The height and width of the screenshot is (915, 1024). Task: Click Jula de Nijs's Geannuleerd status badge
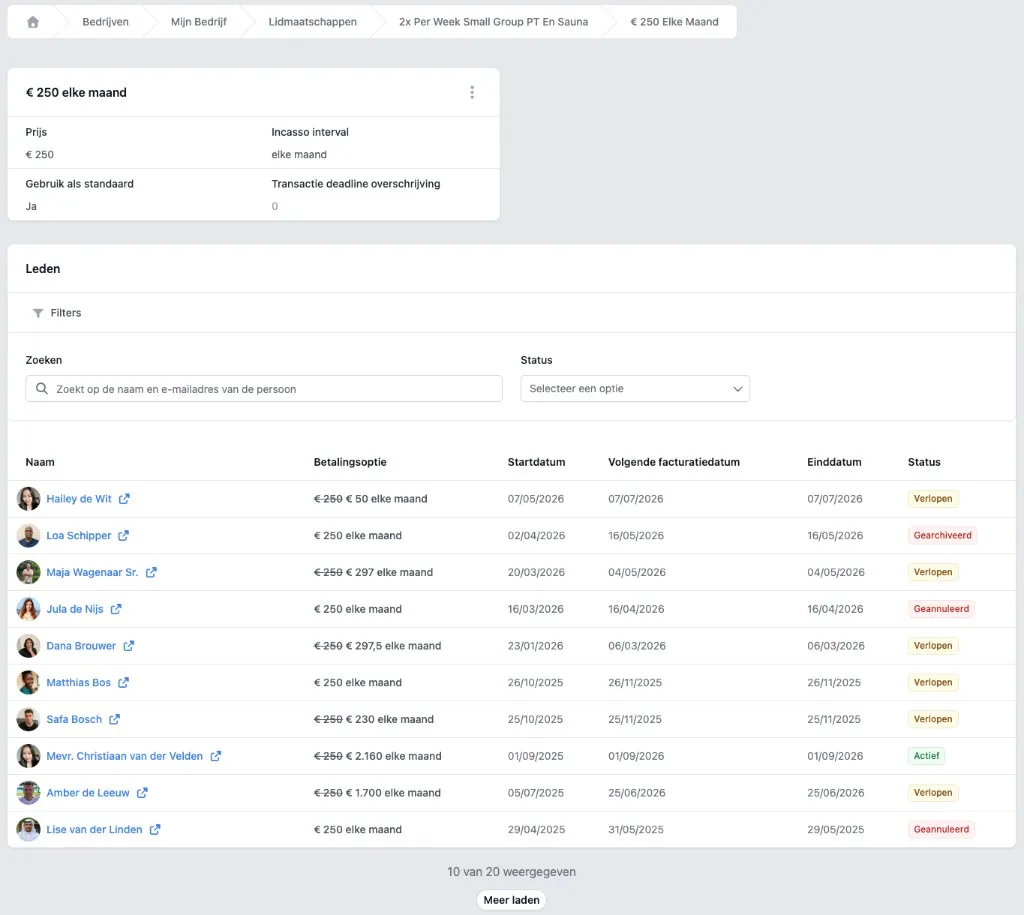point(941,609)
